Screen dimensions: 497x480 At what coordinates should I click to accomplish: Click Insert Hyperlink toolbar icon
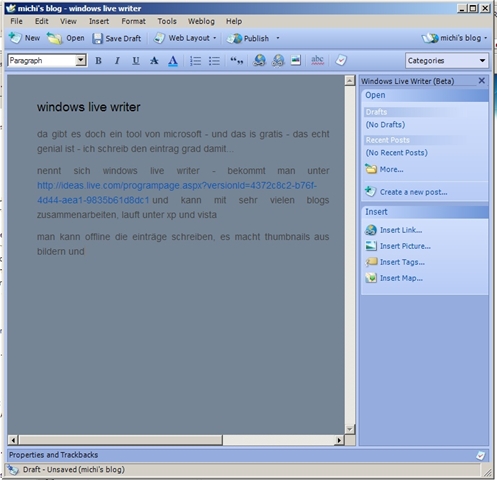point(259,61)
